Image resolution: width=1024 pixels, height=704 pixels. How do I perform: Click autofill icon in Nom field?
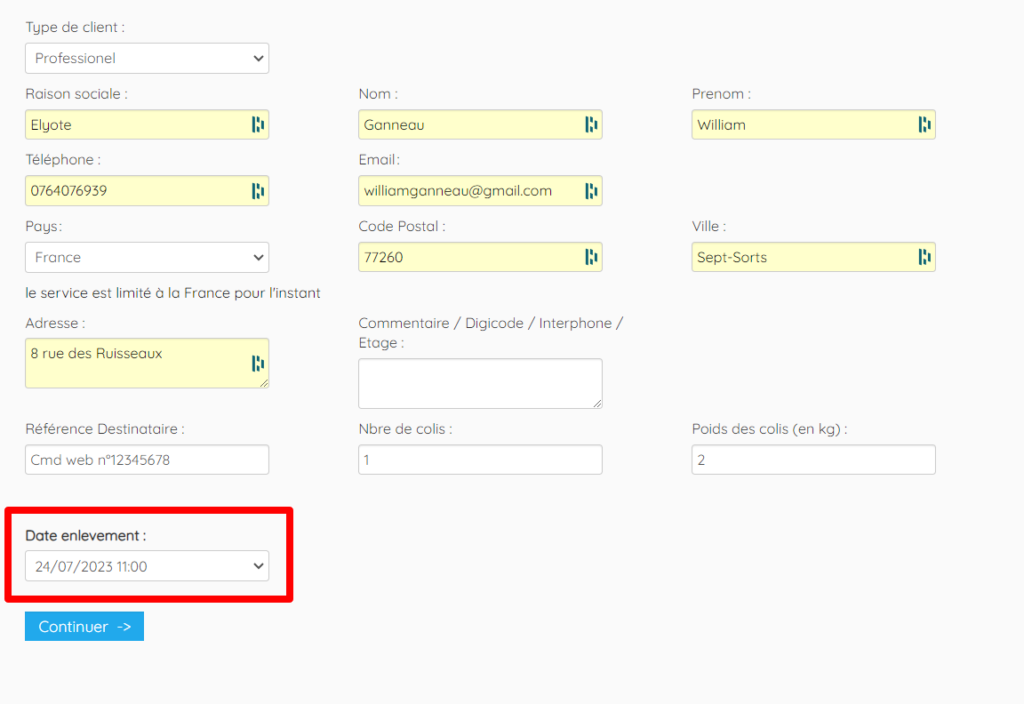point(591,125)
